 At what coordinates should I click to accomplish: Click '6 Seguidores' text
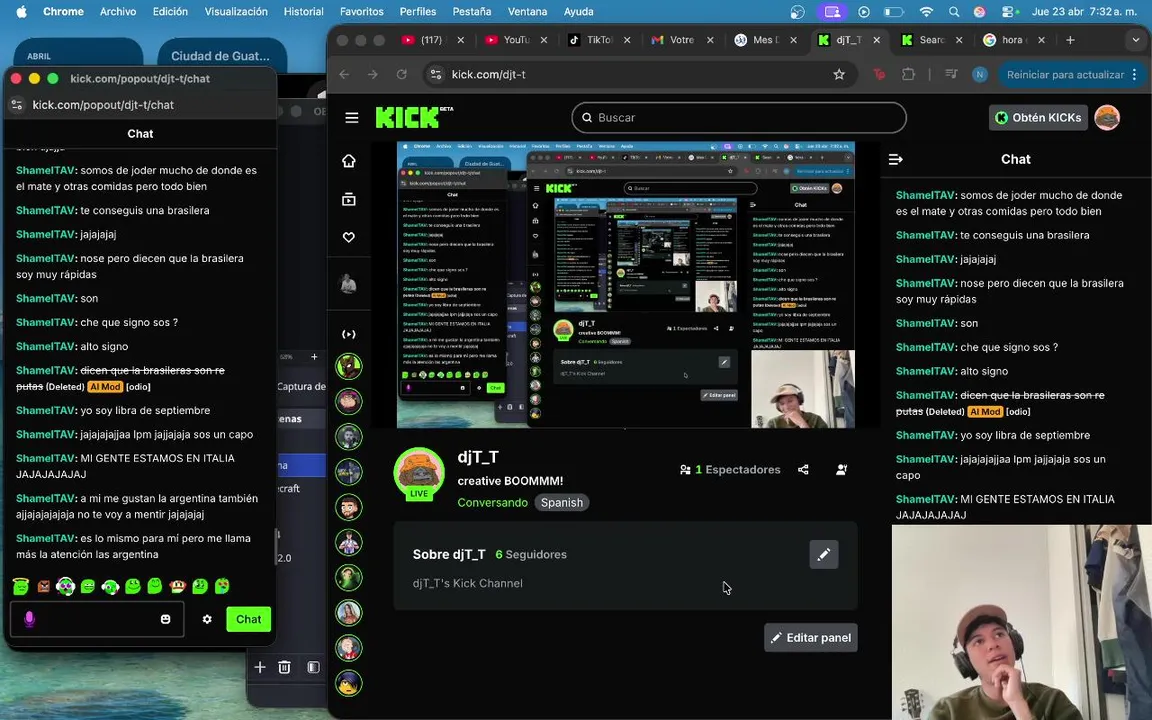530,555
